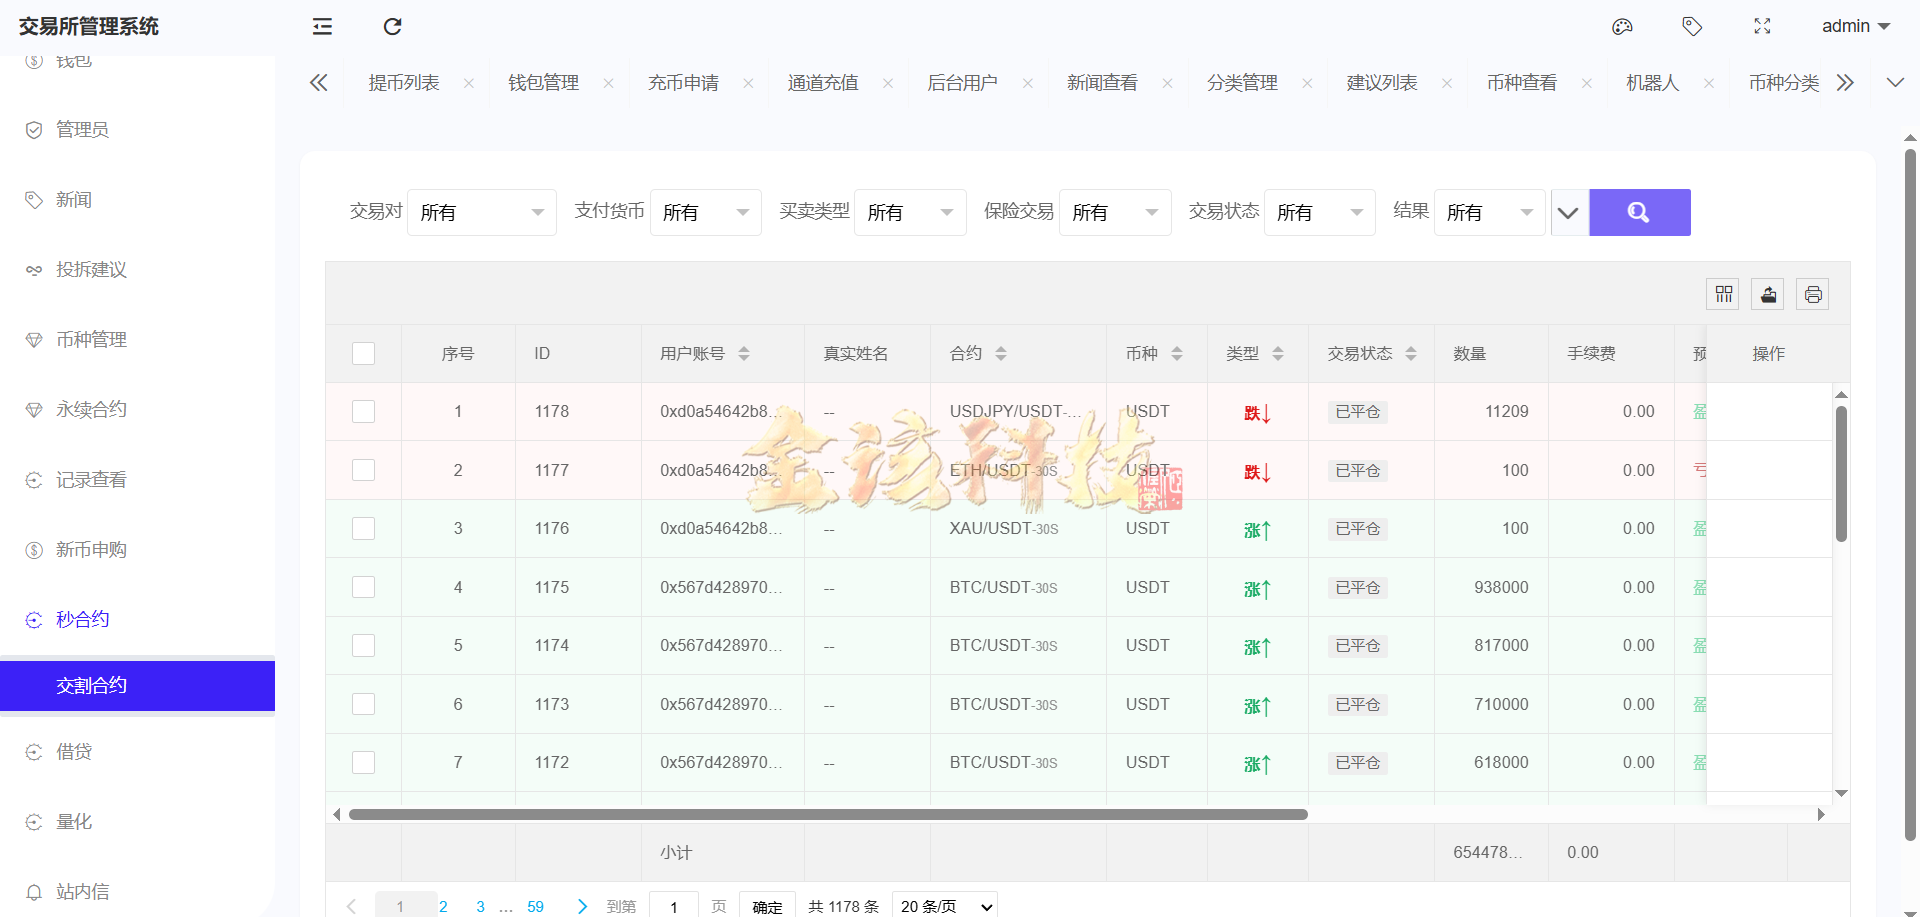Click the refresh icon in the top toolbar
Screen dimensions: 1920x917
coord(392,26)
